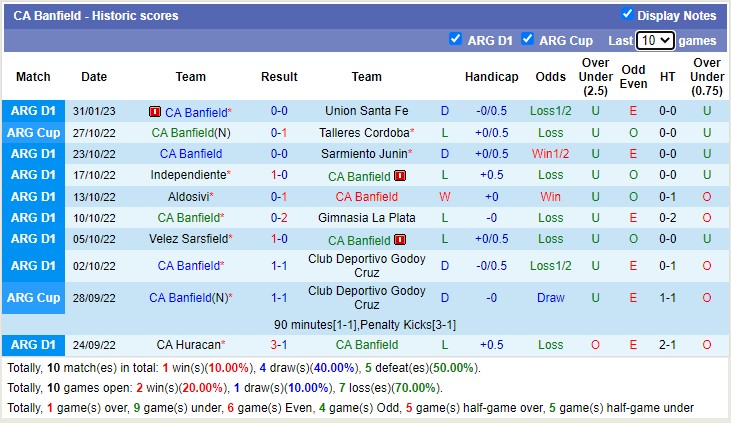The height and width of the screenshot is (423, 731).
Task: Click Win1/2 odds in Sarmiento Junin row
Action: click(551, 154)
